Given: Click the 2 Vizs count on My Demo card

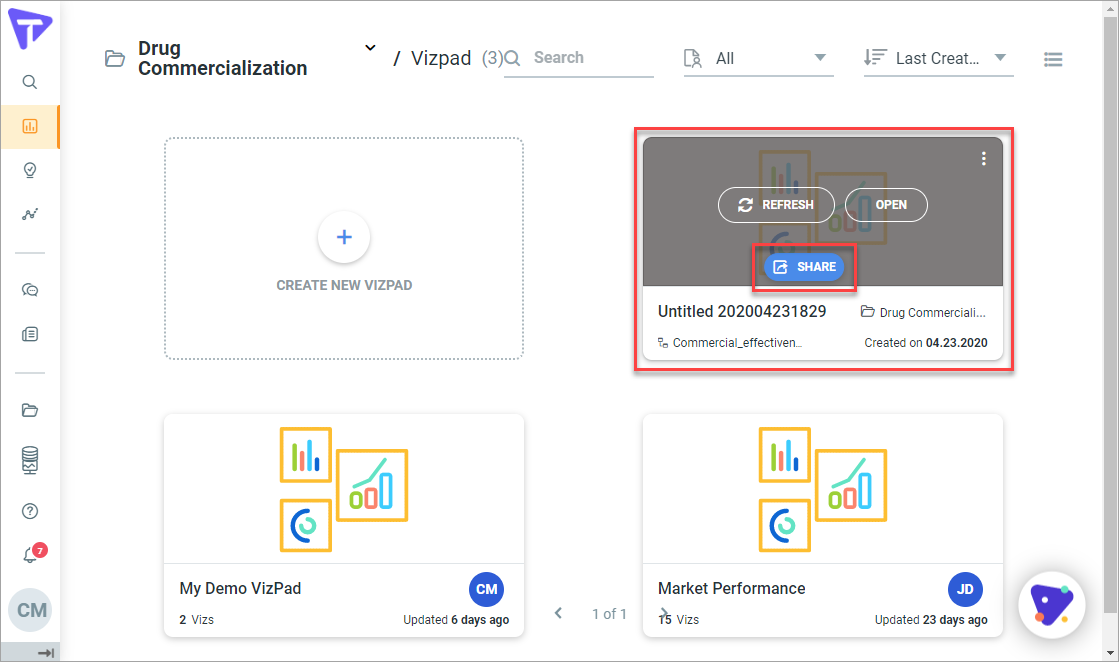Looking at the screenshot, I should pyautogui.click(x=196, y=620).
